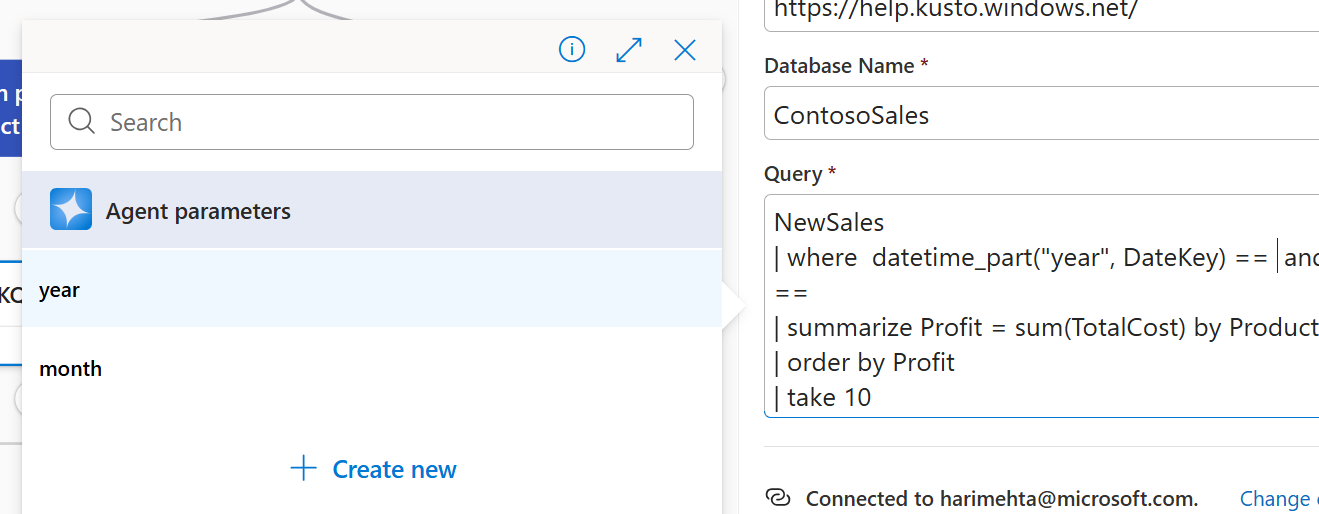This screenshot has width=1319, height=514.
Task: Choose the year parameter
Action: [372, 289]
